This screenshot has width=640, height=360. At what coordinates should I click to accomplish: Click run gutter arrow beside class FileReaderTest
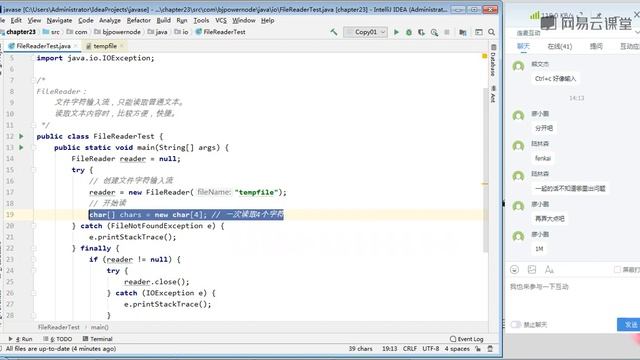pyautogui.click(x=21, y=136)
